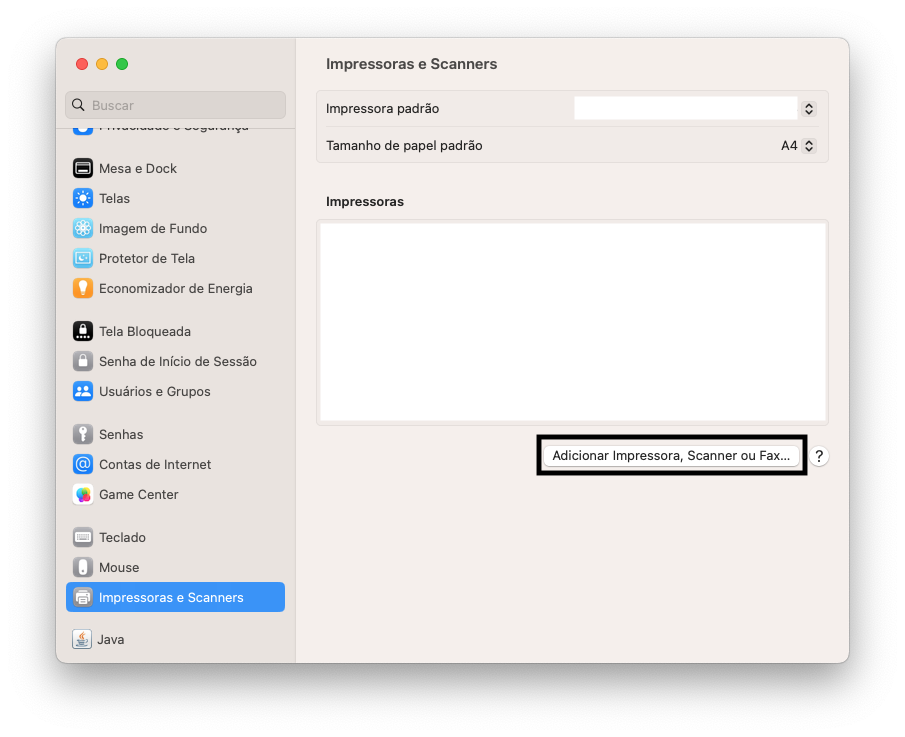Maximize window with green button
The width and height of the screenshot is (905, 737).
click(122, 64)
